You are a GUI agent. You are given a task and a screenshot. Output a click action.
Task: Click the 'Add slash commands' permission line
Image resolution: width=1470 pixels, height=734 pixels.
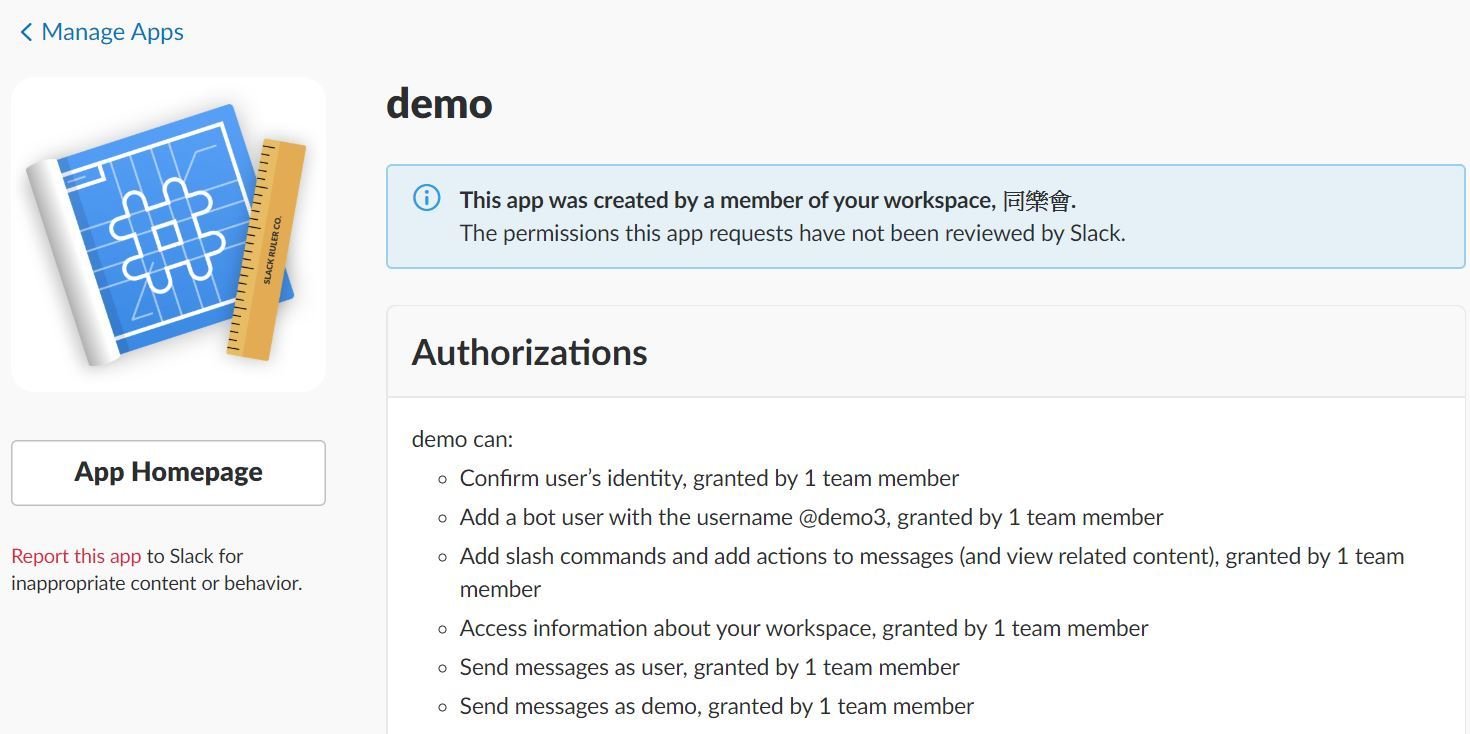(932, 572)
